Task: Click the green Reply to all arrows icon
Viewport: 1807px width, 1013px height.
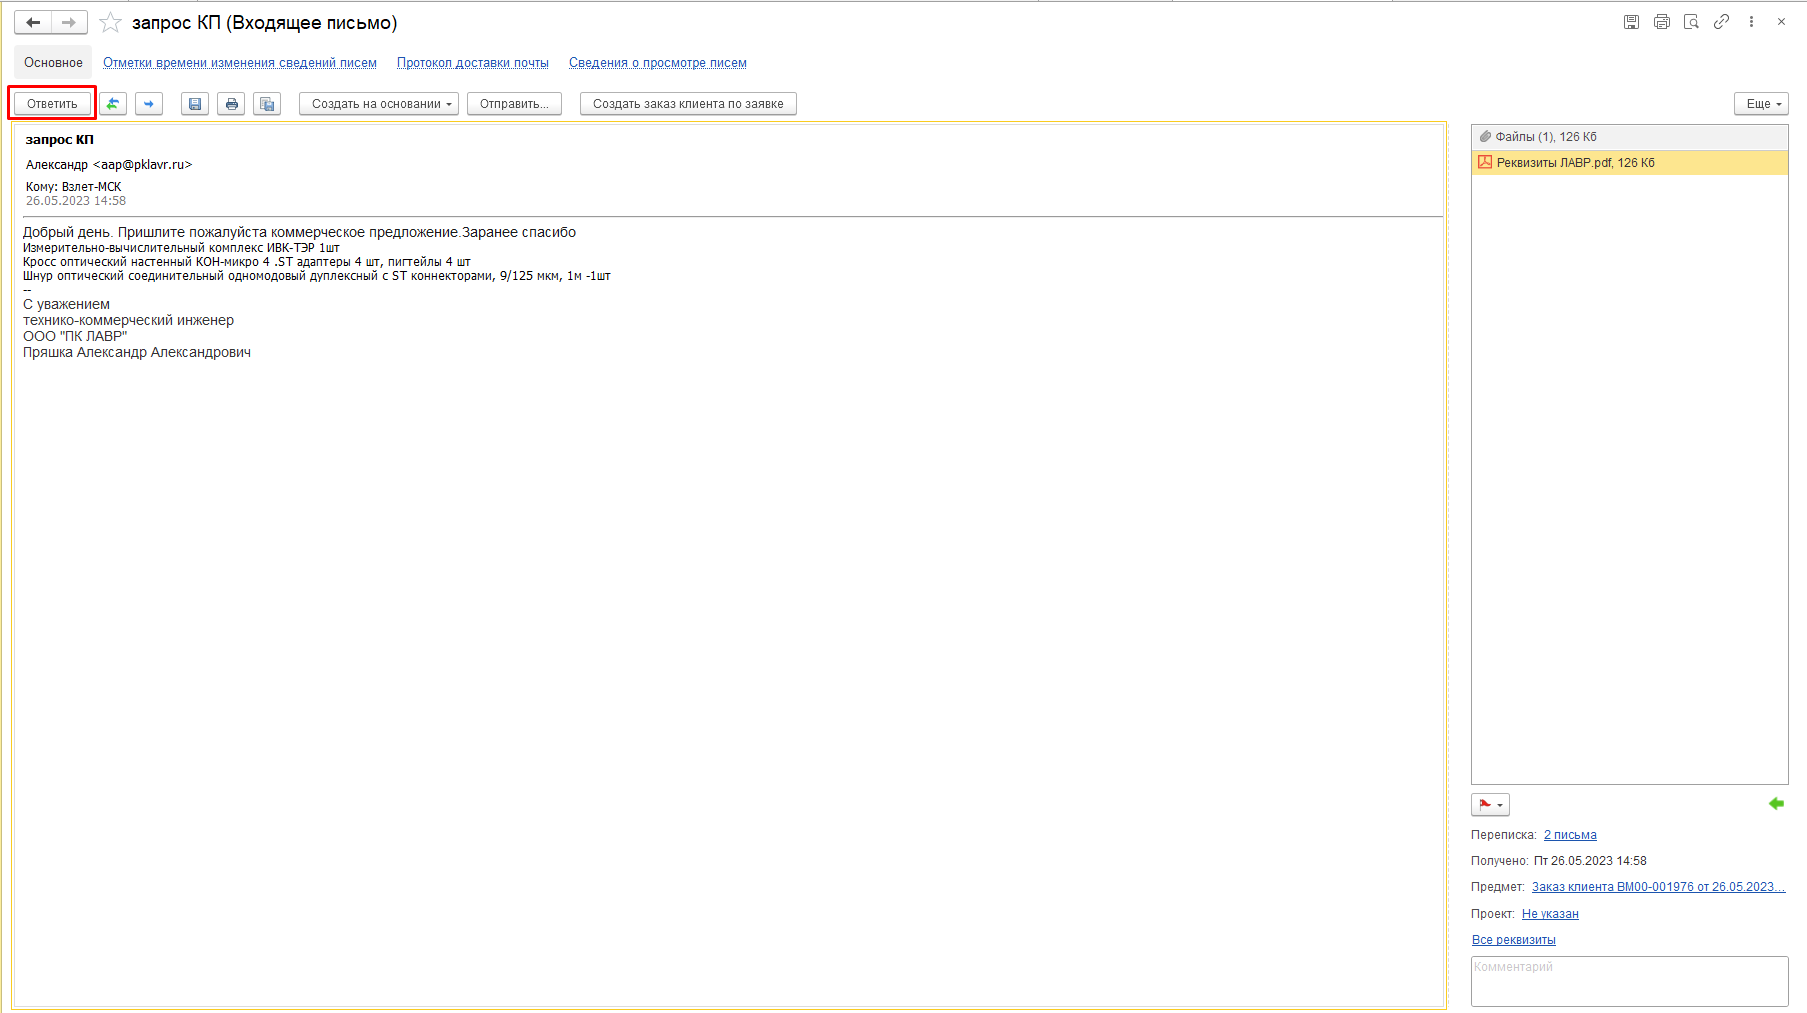Action: [x=113, y=104]
